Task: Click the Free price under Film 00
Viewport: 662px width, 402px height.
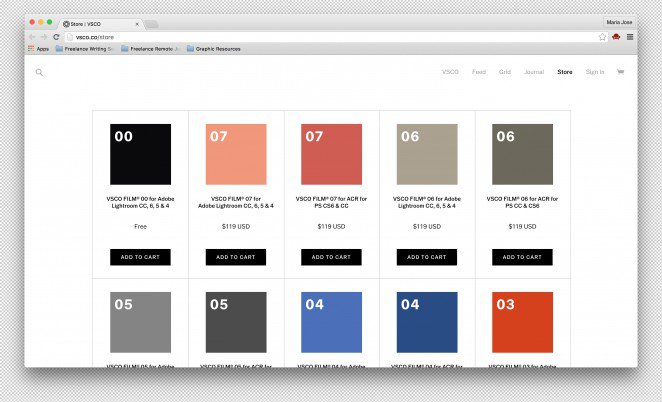Action: point(141,227)
